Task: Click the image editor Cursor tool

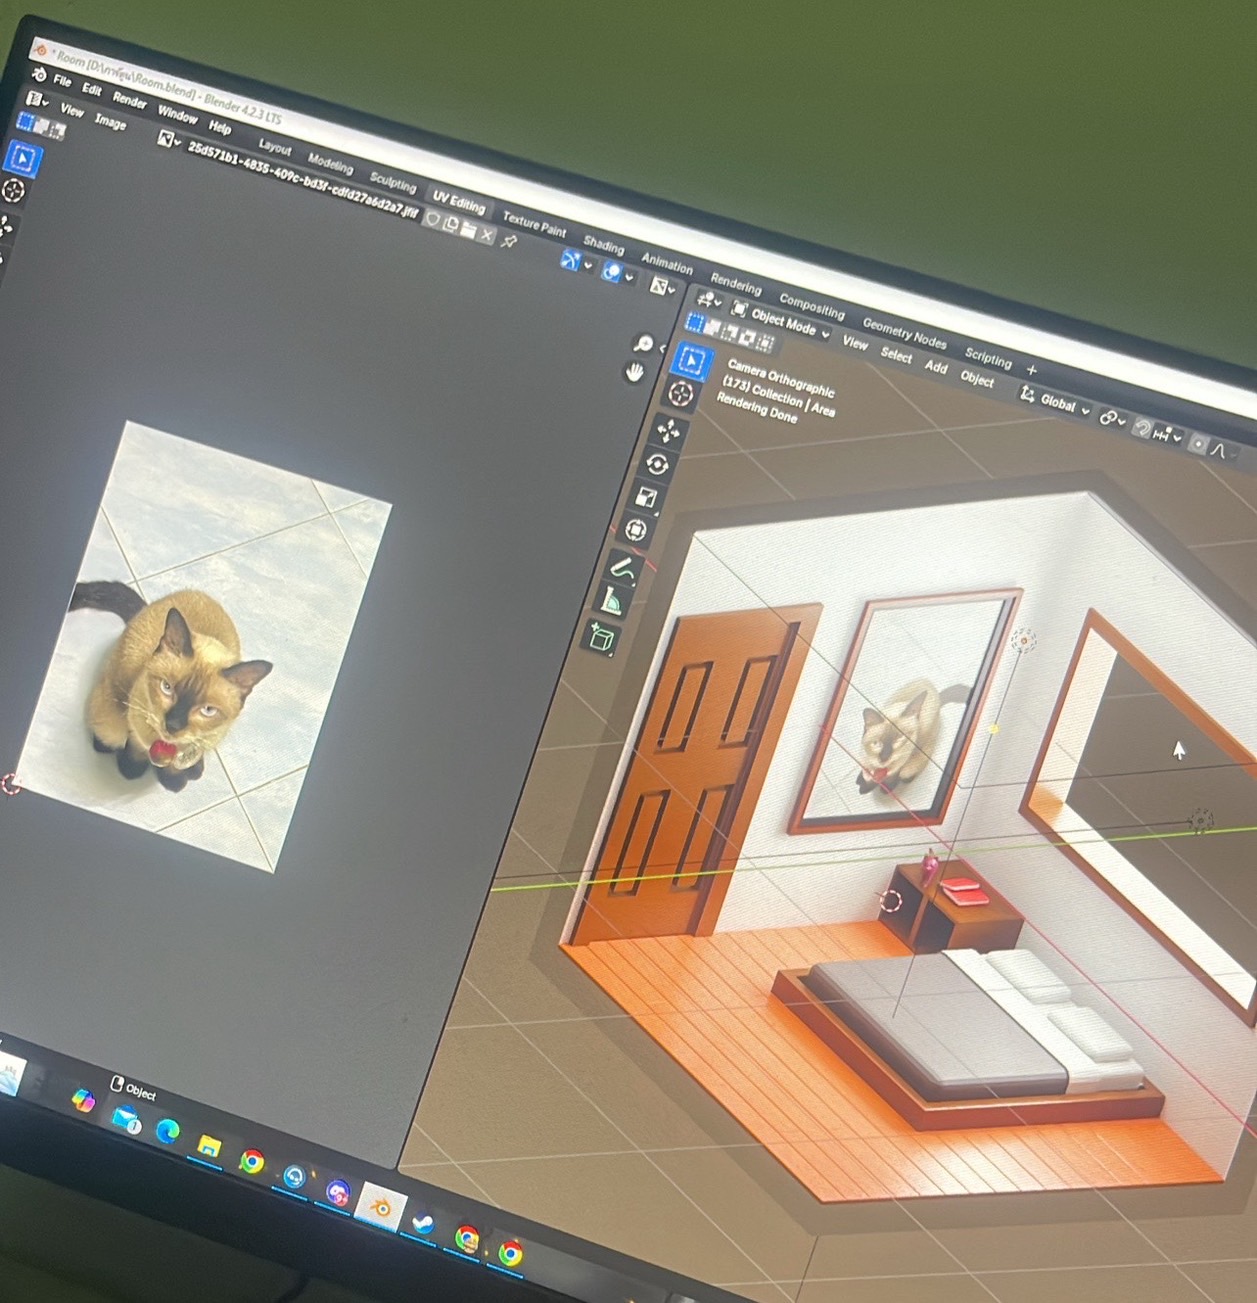Action: [x=13, y=190]
